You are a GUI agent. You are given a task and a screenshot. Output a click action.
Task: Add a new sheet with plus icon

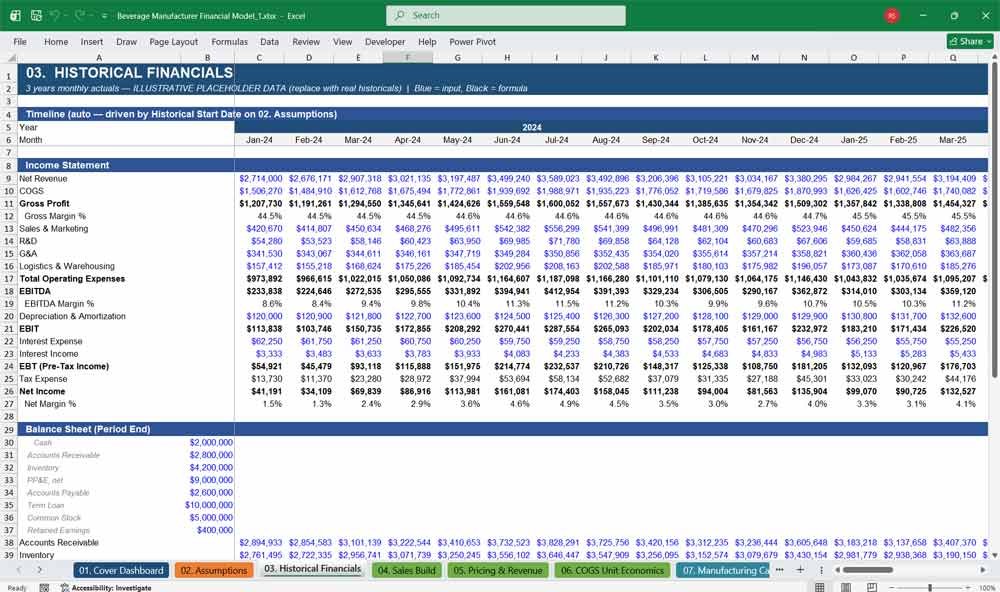800,570
